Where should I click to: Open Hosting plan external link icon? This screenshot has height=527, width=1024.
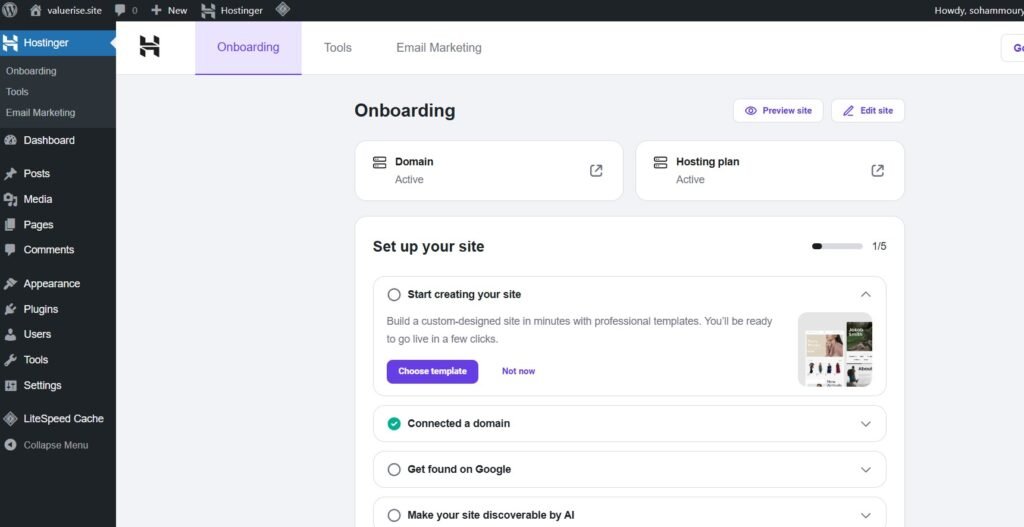[877, 170]
